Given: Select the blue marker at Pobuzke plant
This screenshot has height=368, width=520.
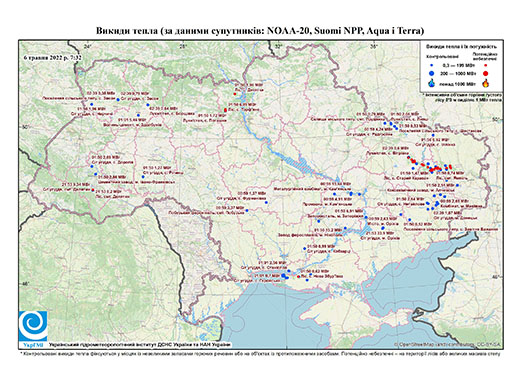Looking at the screenshot, I should click(x=247, y=211).
